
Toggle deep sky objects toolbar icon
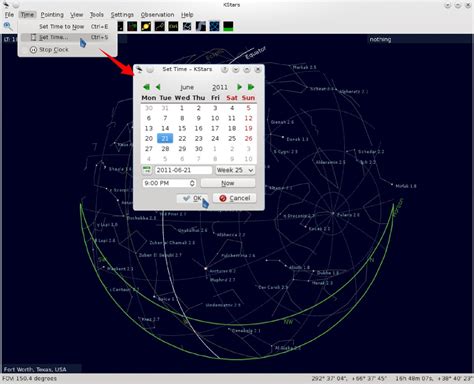pyautogui.click(x=132, y=26)
